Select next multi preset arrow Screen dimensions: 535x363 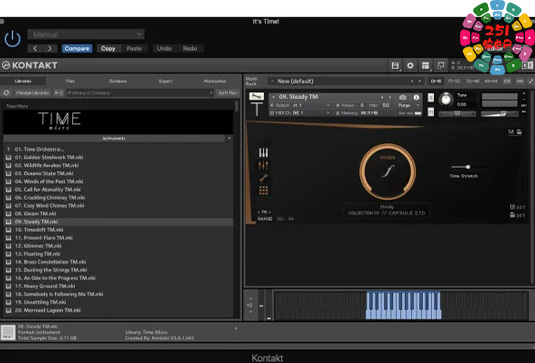tap(420, 81)
